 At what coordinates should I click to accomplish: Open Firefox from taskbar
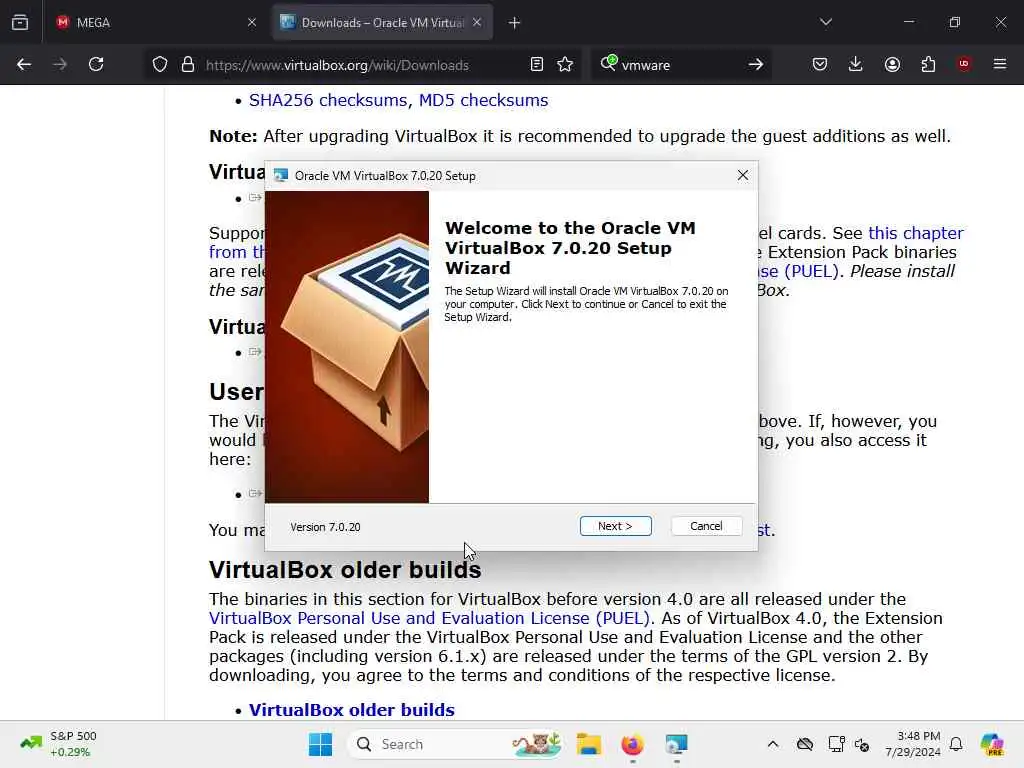[632, 744]
